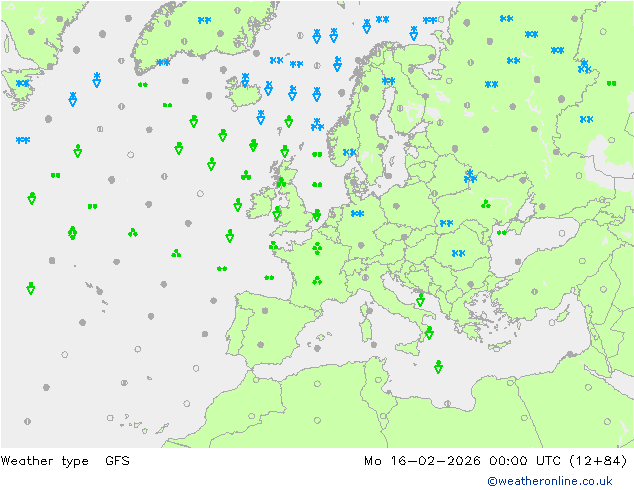
Task: Select the green rain symbol over Ukraine
Action: pyautogui.click(x=486, y=204)
